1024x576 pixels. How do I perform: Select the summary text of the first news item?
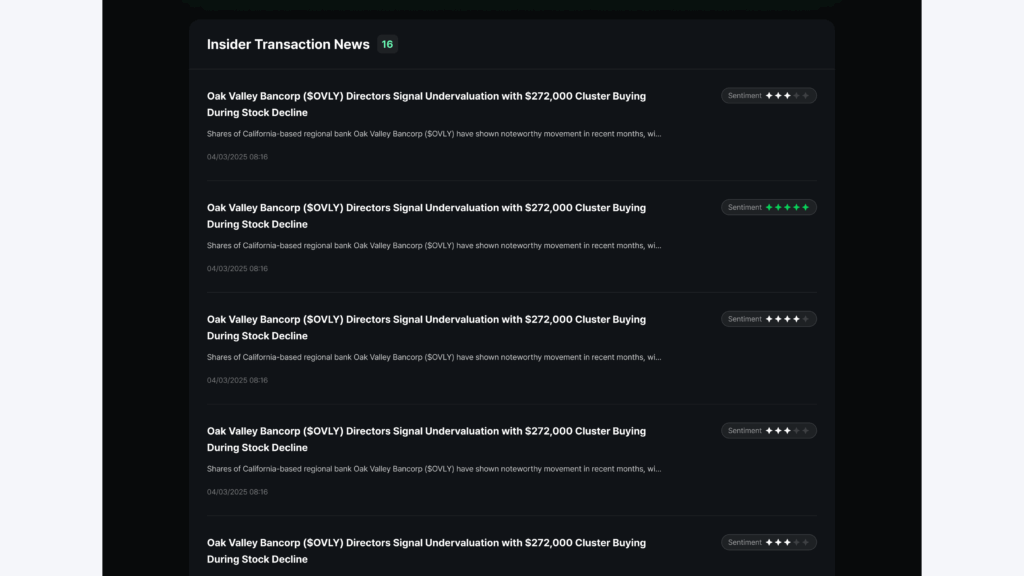434,134
